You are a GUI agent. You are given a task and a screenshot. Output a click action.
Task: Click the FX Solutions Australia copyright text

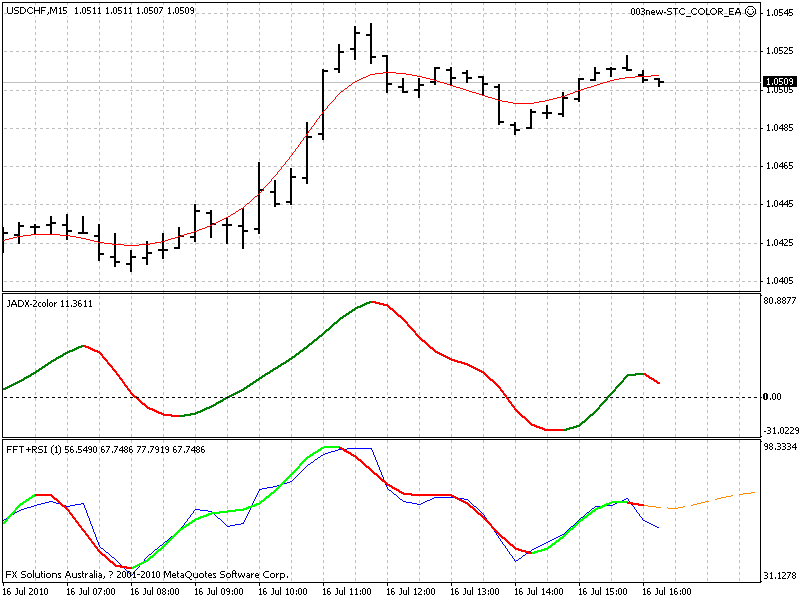point(147,575)
